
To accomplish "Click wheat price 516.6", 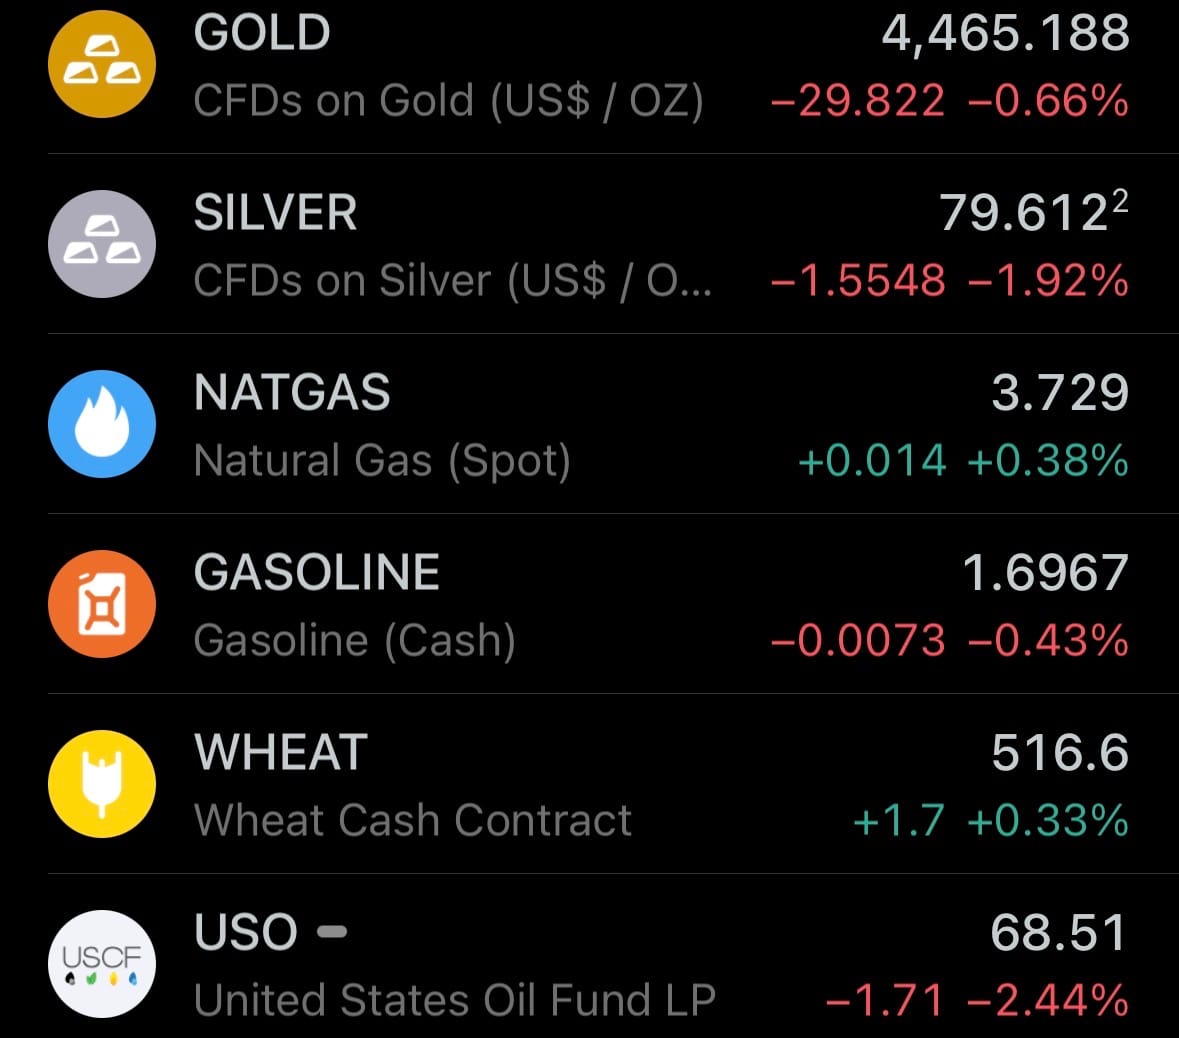I will (x=1059, y=753).
